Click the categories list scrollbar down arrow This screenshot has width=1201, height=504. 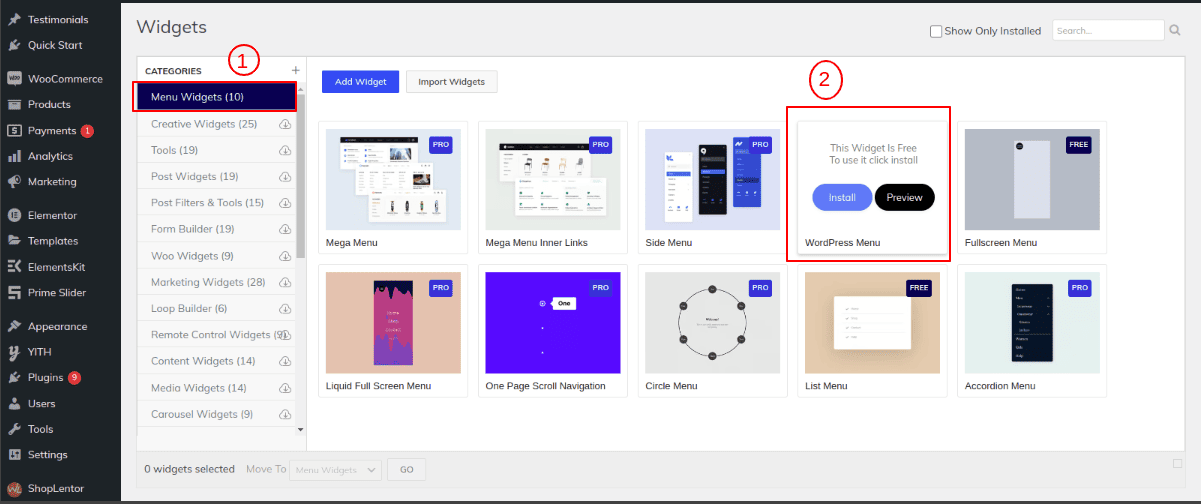301,428
